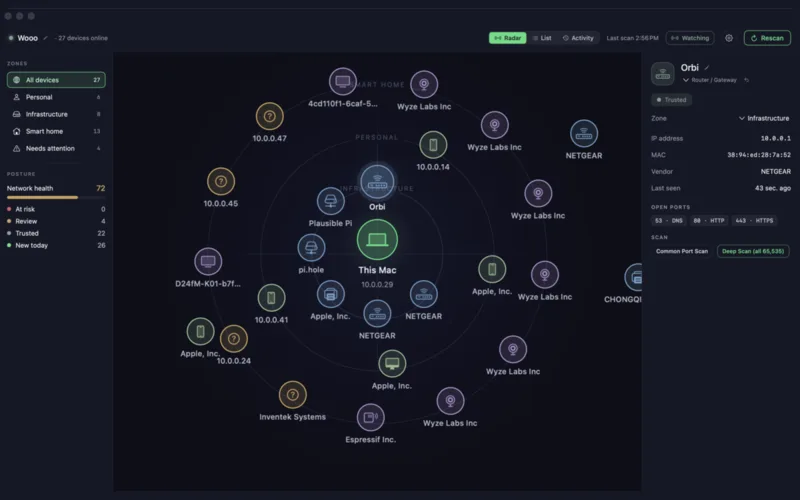
Task: Switch to the Radar view tab
Action: [x=508, y=38]
